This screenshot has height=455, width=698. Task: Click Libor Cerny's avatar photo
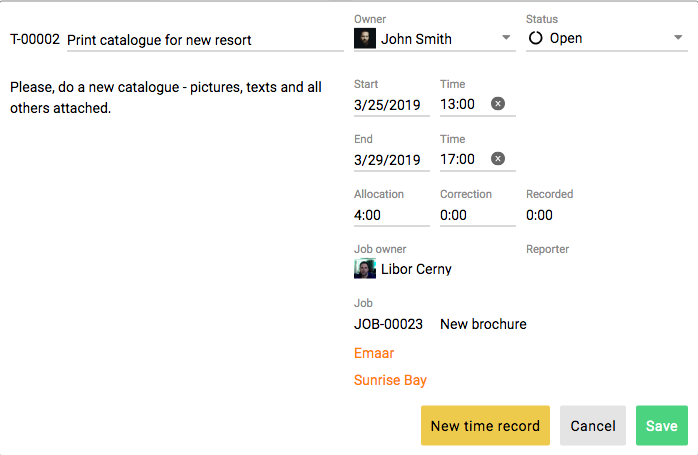click(365, 269)
